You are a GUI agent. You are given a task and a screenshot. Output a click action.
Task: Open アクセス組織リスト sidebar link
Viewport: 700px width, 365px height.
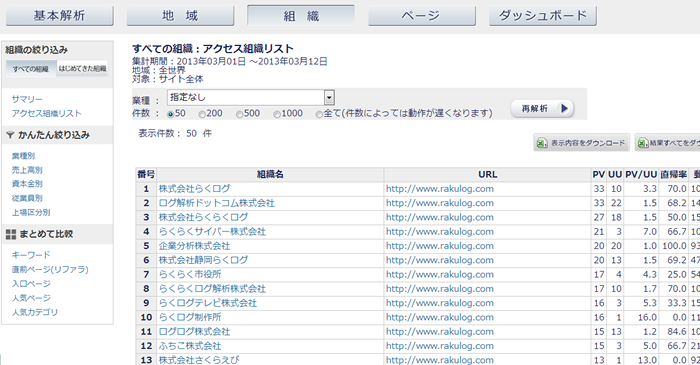coord(46,113)
